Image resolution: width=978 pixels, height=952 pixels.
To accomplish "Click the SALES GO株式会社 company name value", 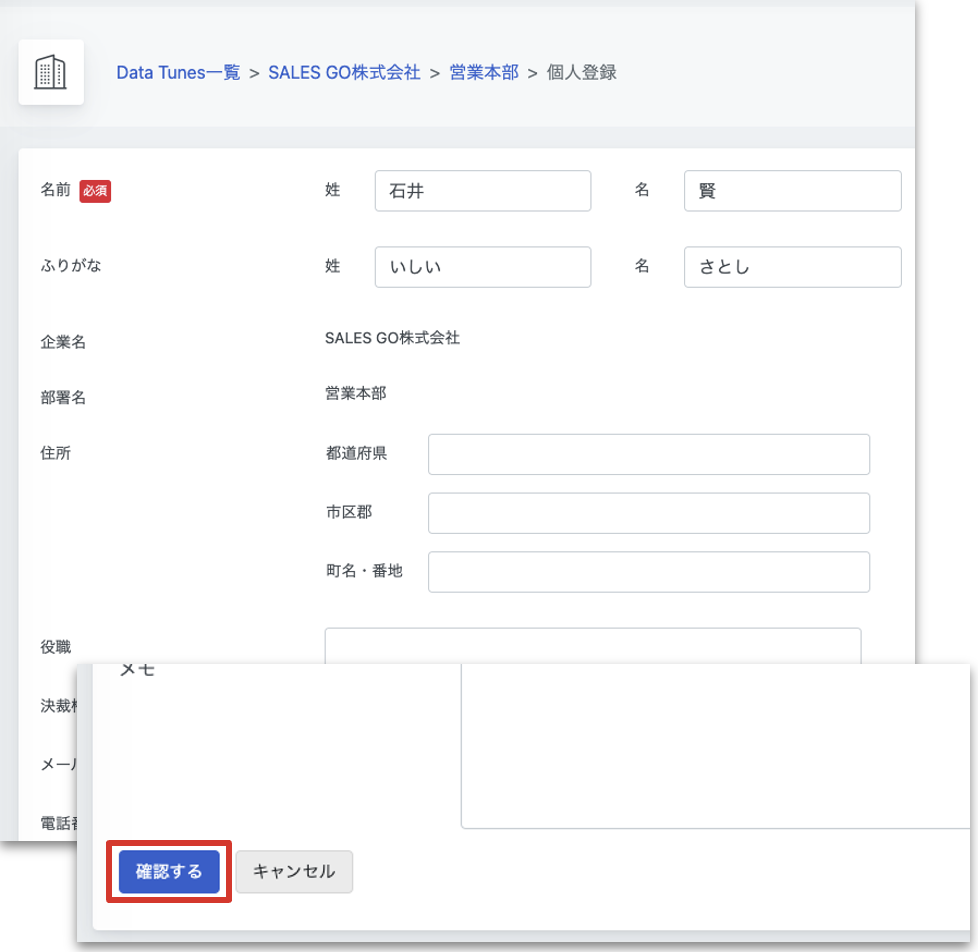I will (392, 338).
